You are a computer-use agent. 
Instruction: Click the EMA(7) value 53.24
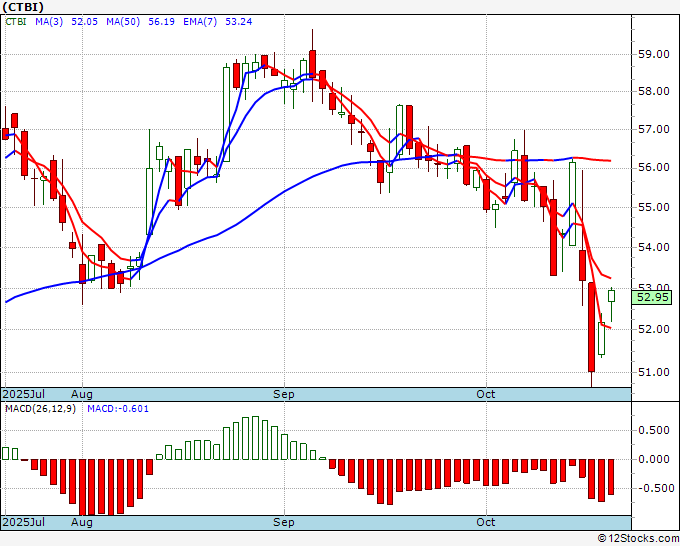click(239, 22)
